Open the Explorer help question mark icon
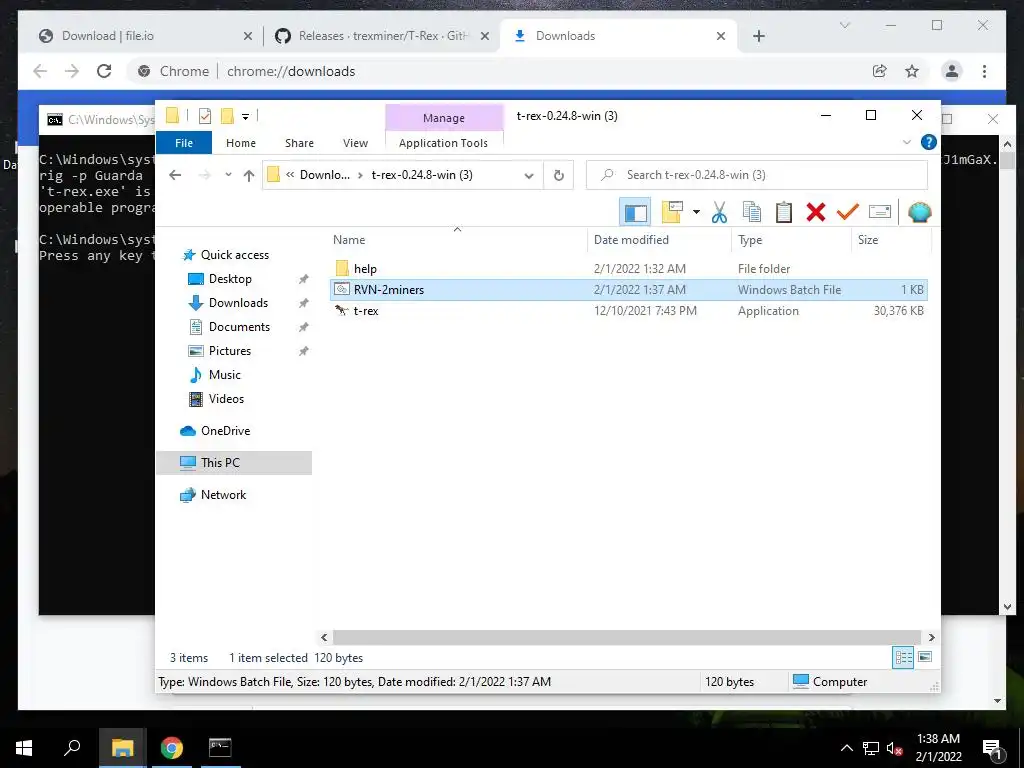The height and width of the screenshot is (768, 1024). point(928,142)
